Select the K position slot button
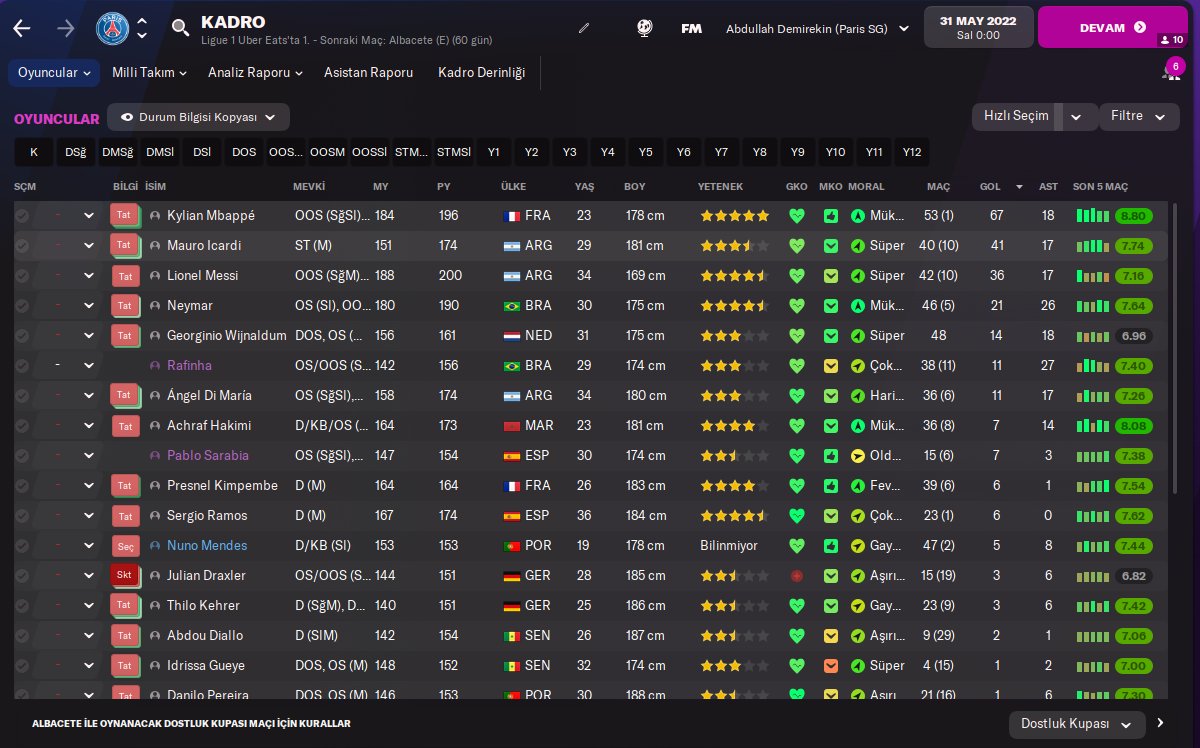The width and height of the screenshot is (1200, 748). (34, 152)
